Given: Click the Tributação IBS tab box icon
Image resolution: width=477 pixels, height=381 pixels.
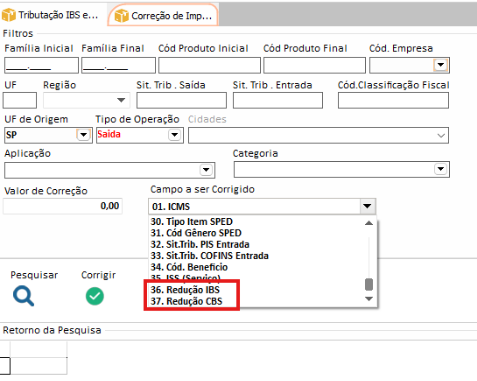Looking at the screenshot, I should (9, 15).
